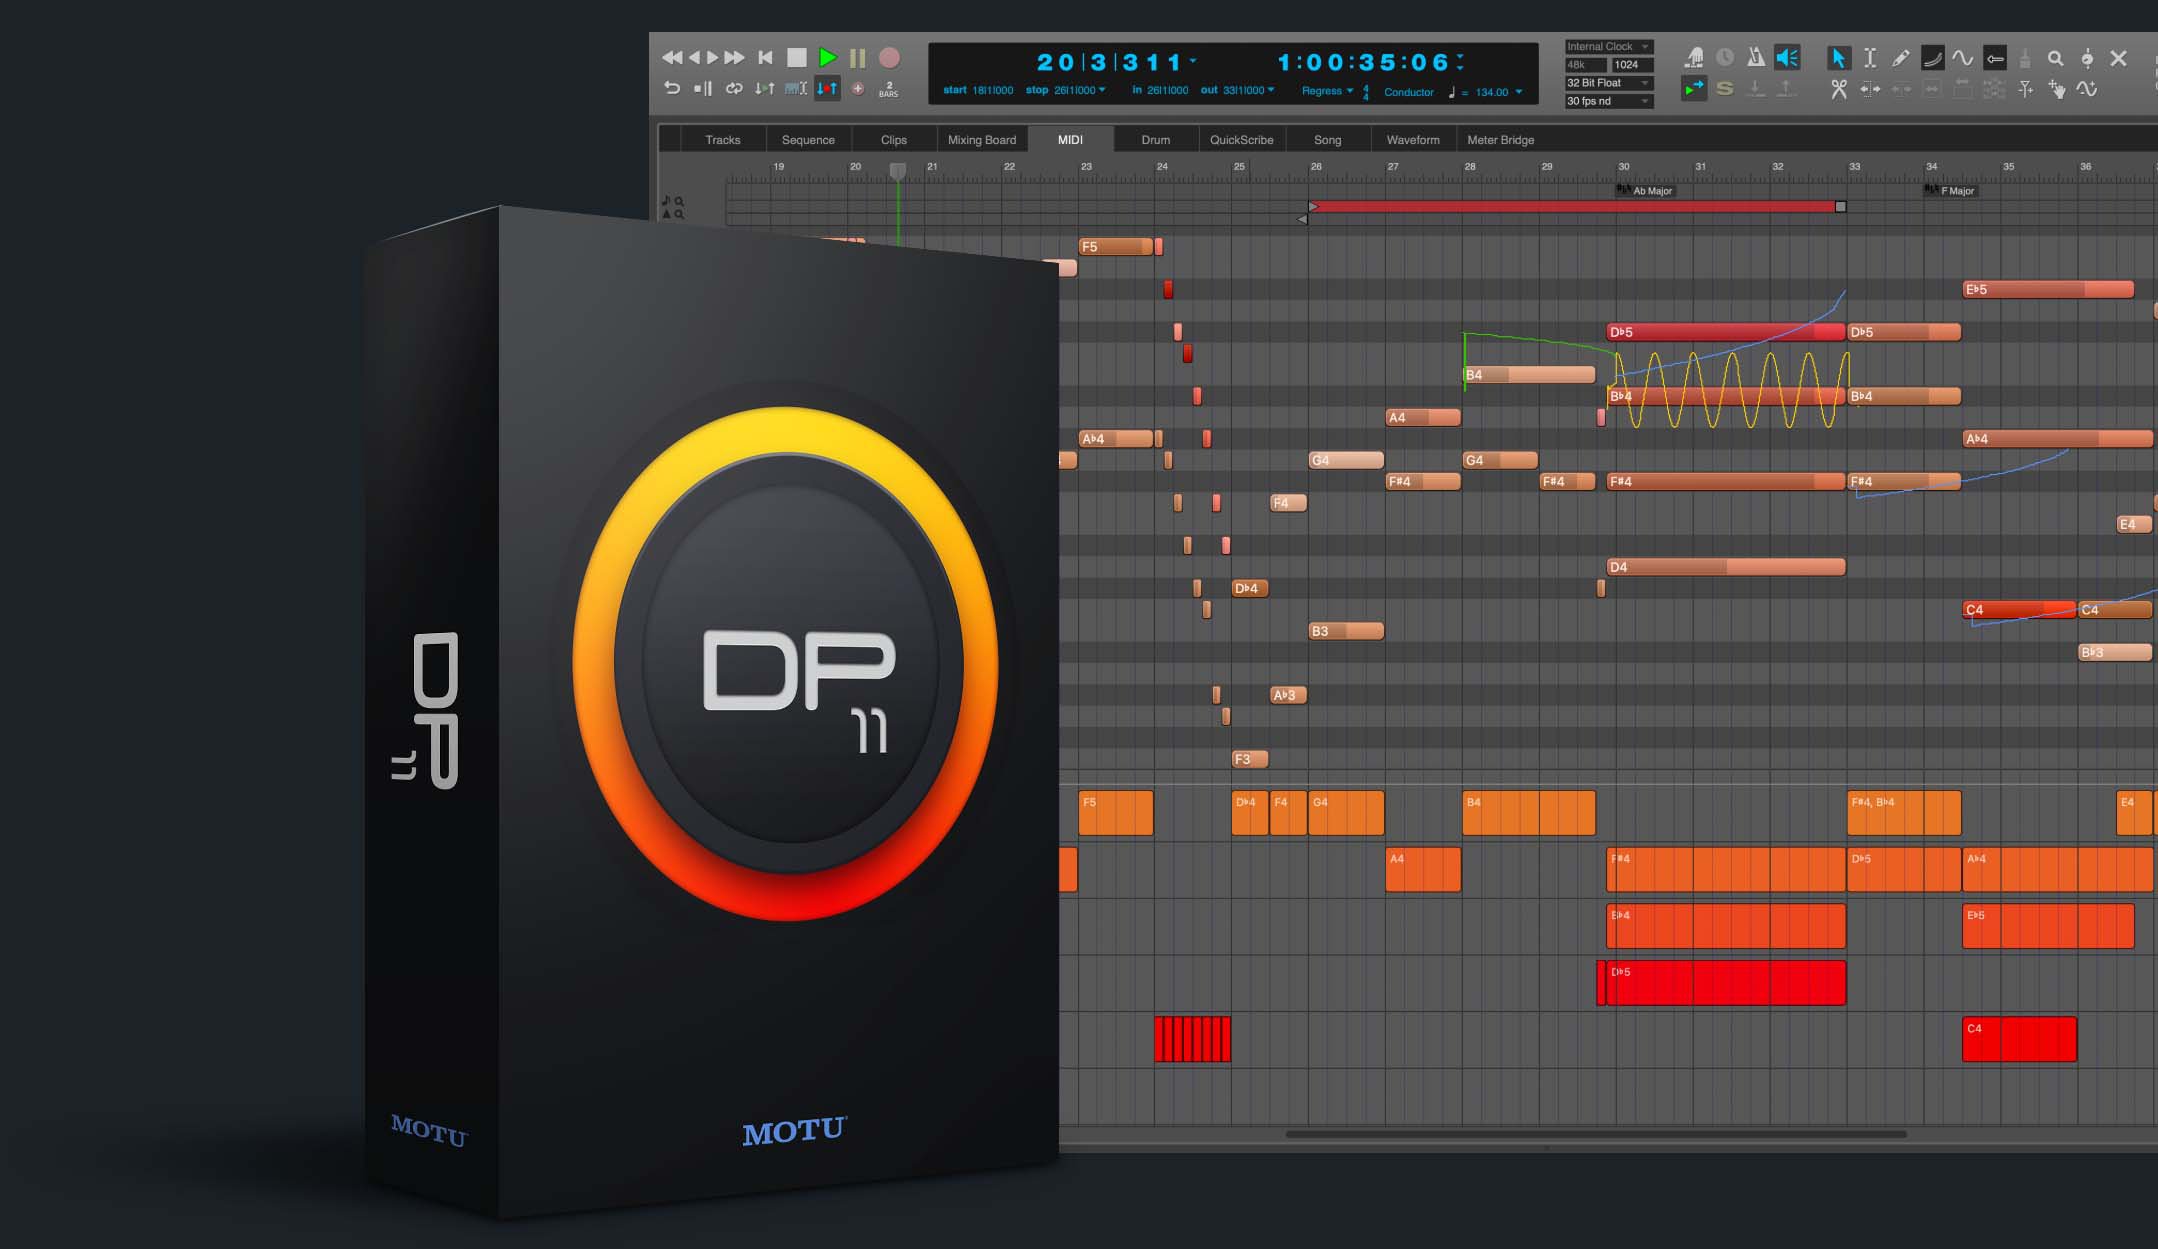Activate the Zoom magnifier tool
This screenshot has width=2158, height=1249.
point(2056,58)
